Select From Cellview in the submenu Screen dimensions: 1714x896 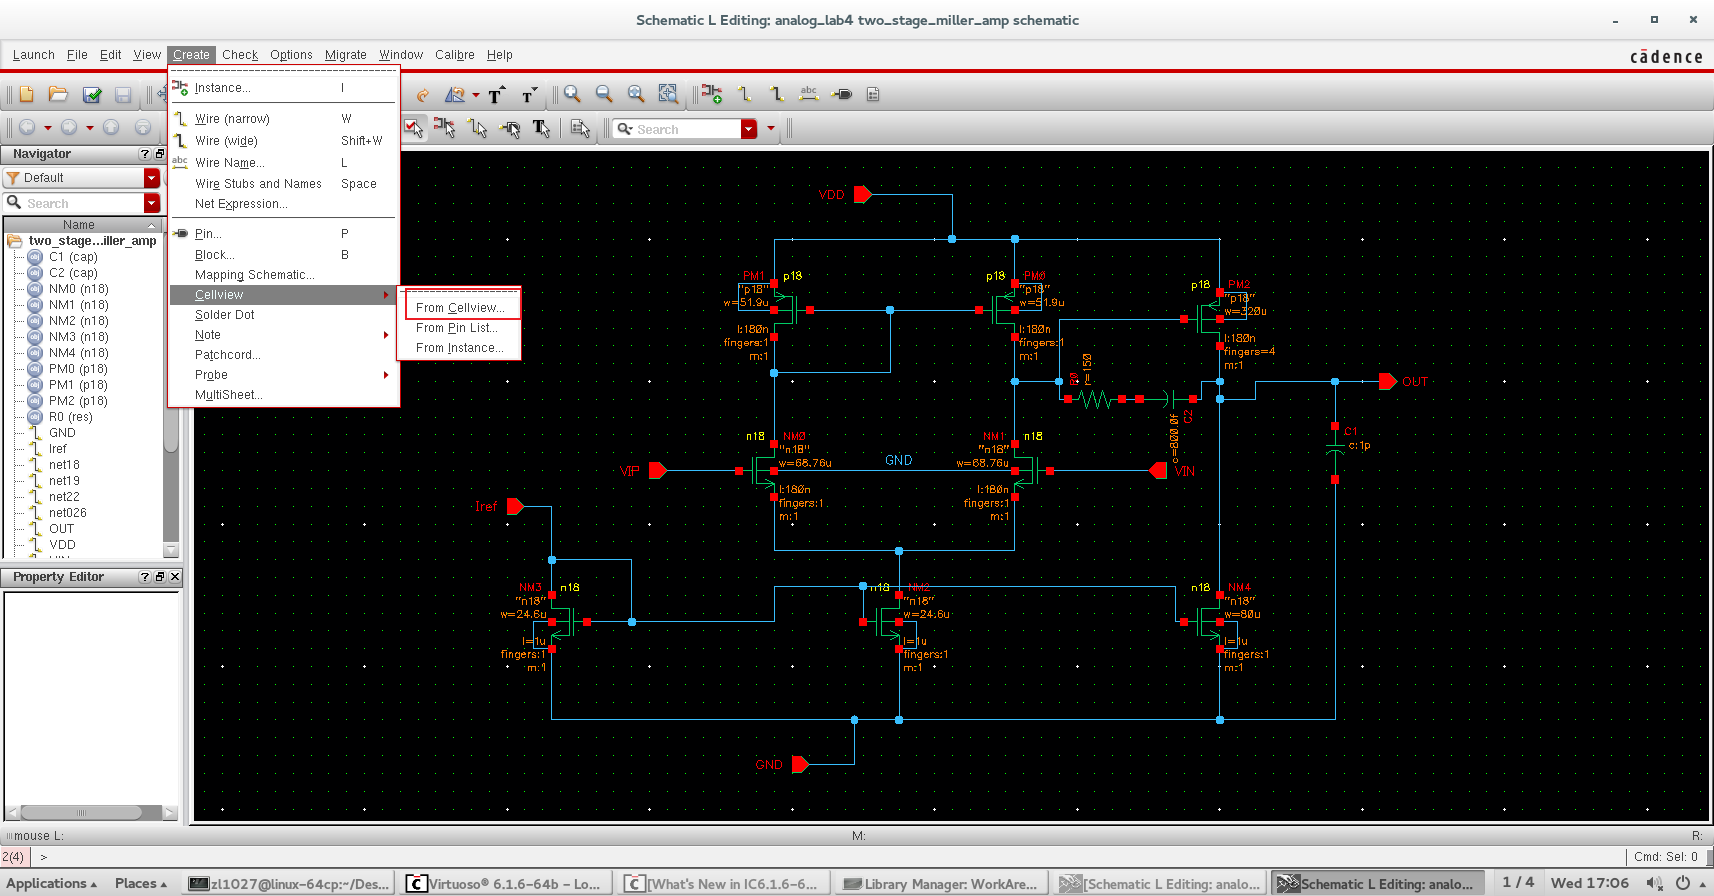(x=462, y=307)
